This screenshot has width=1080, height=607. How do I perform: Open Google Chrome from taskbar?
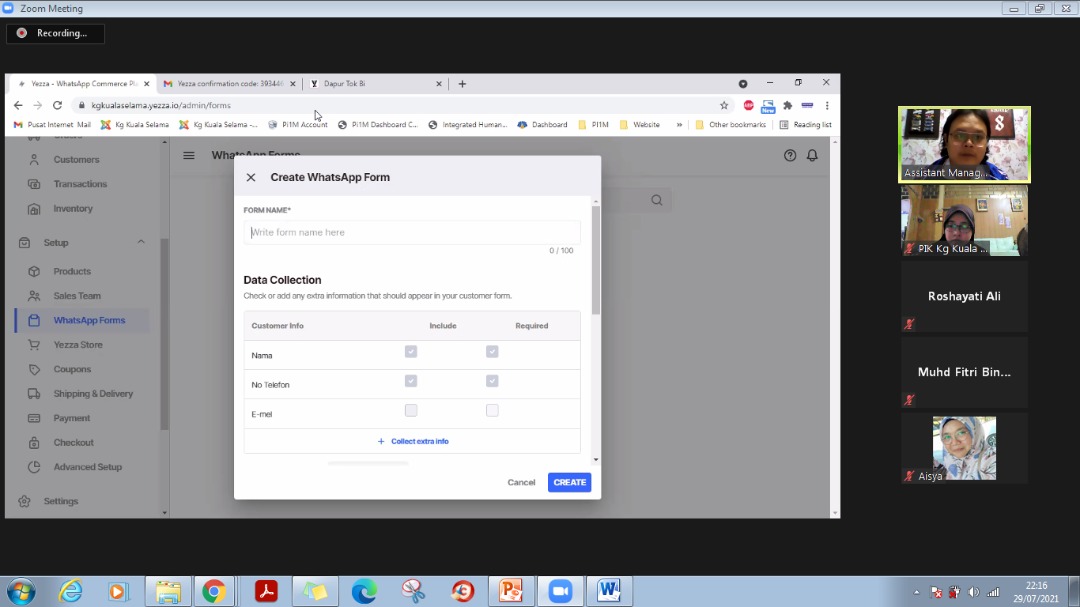214,591
